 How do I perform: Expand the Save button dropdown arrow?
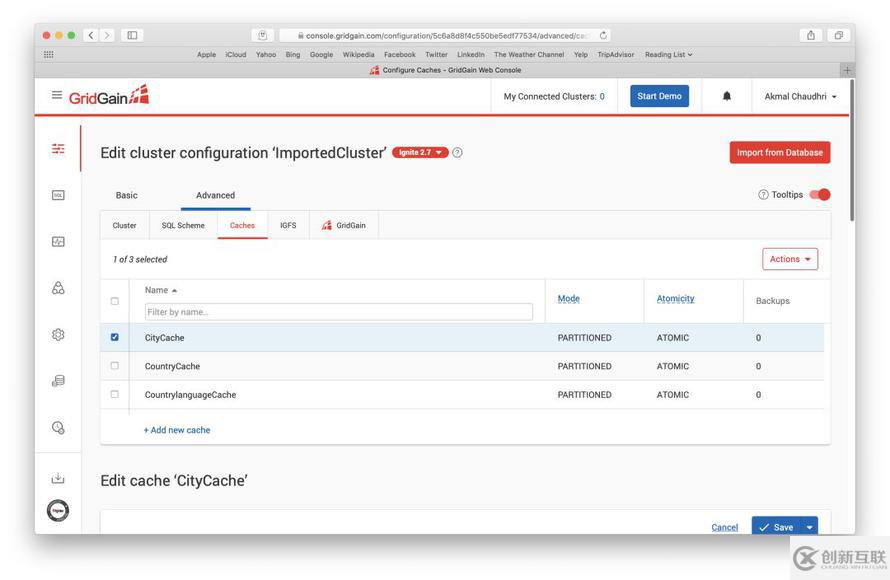coord(809,527)
